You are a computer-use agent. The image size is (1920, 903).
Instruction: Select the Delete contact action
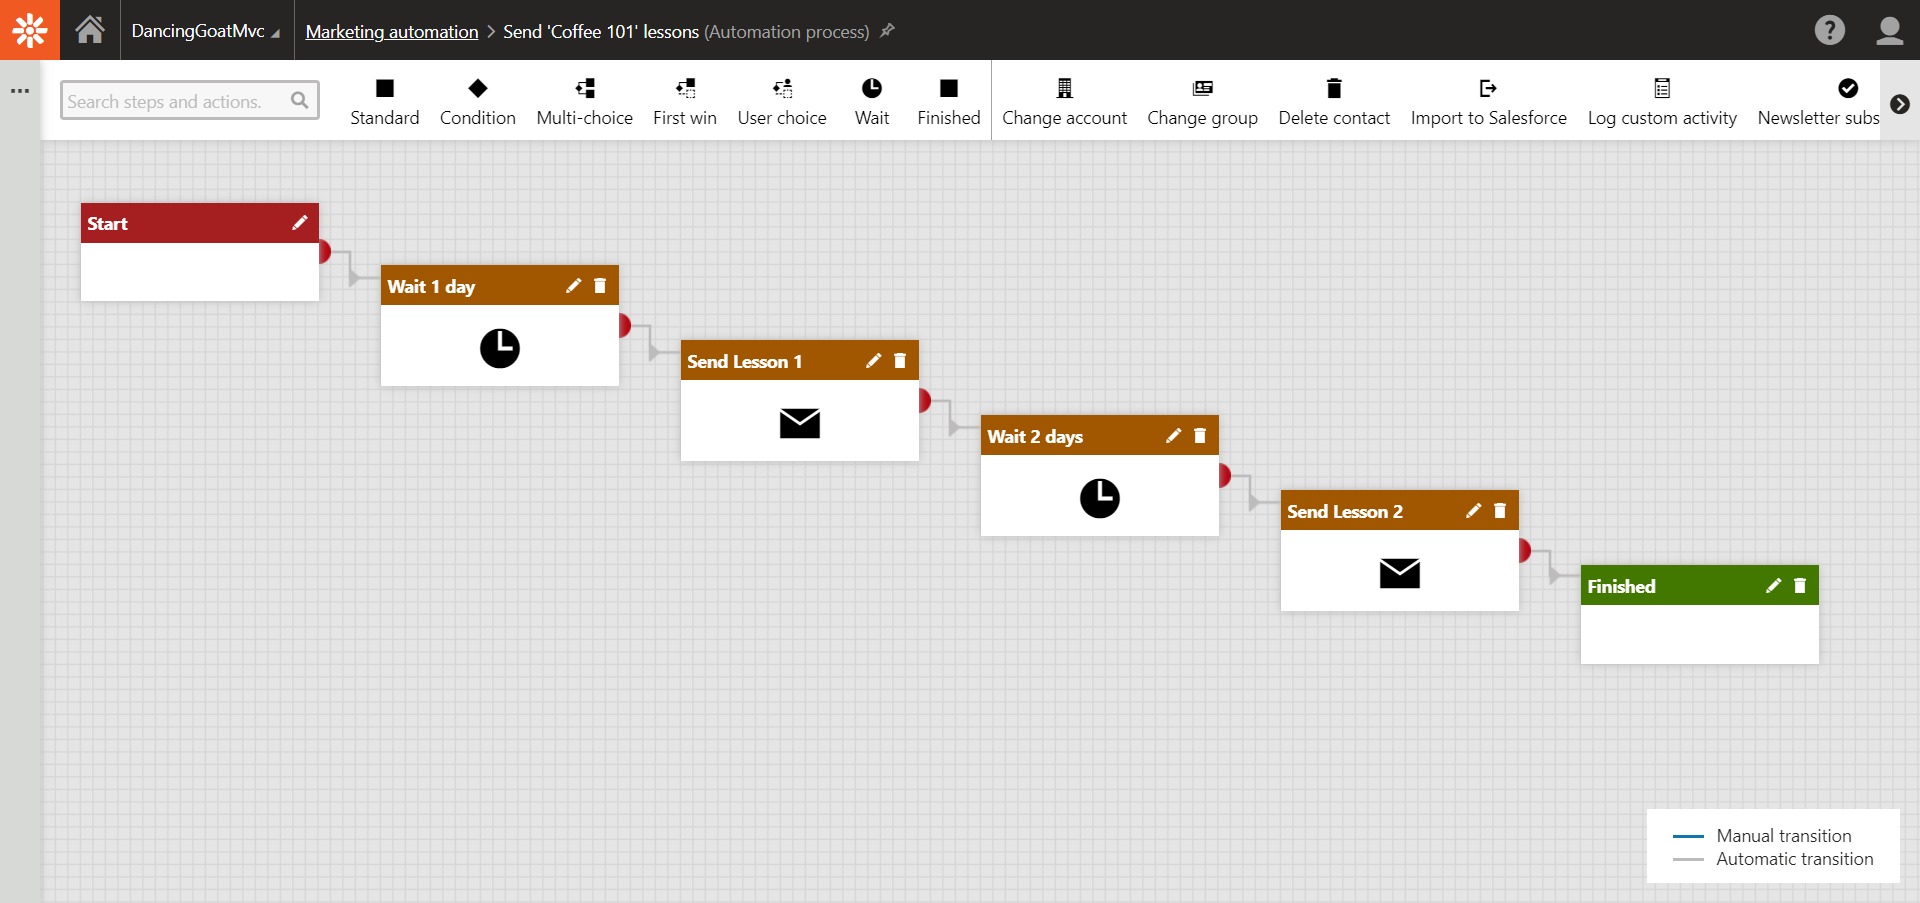(1334, 99)
